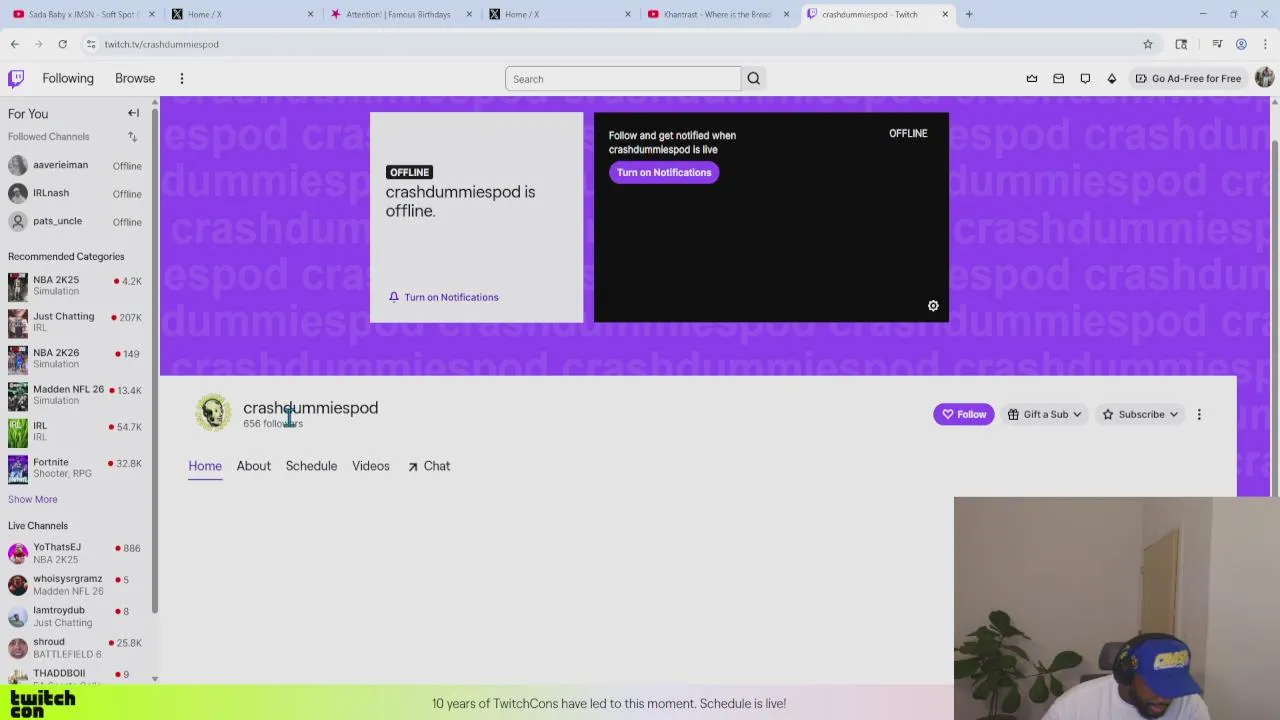Open the IRL category with 54.7K viewers
The image size is (1280, 720).
click(x=75, y=431)
